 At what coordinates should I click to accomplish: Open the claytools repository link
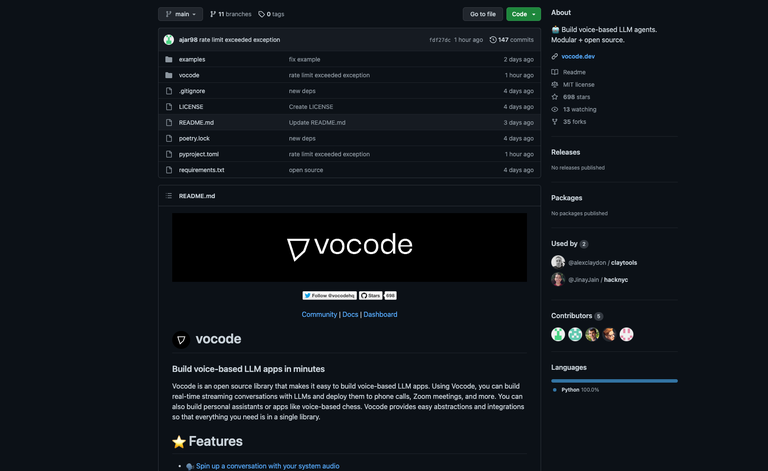(x=624, y=262)
